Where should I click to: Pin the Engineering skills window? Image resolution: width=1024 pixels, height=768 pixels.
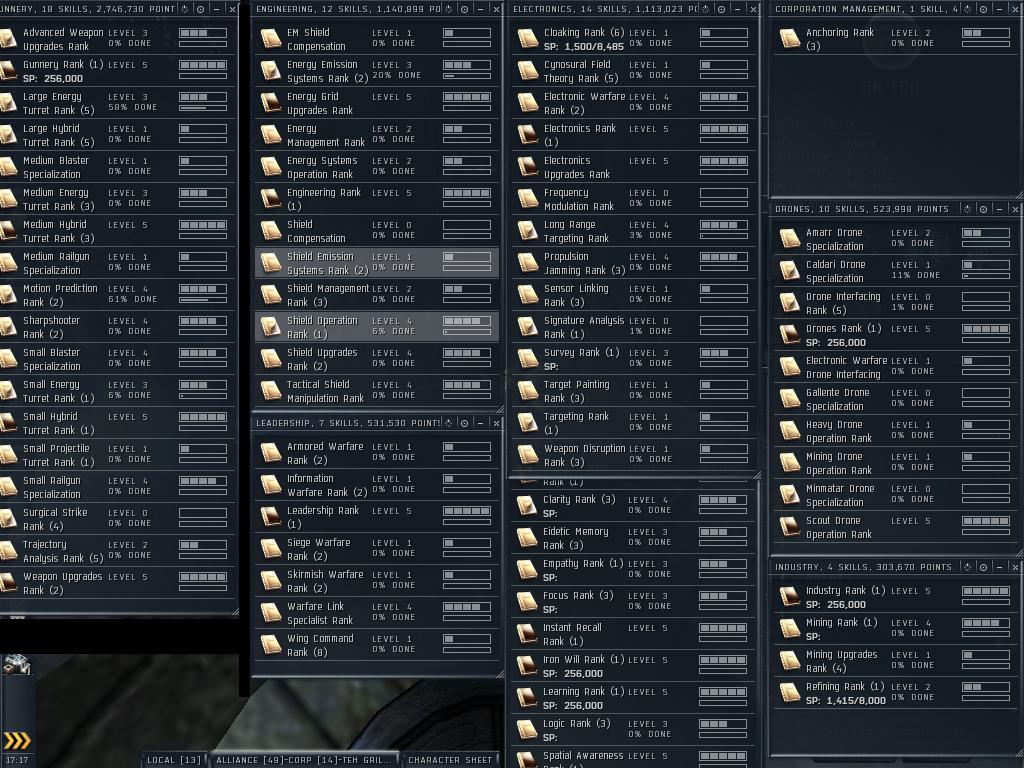[464, 9]
